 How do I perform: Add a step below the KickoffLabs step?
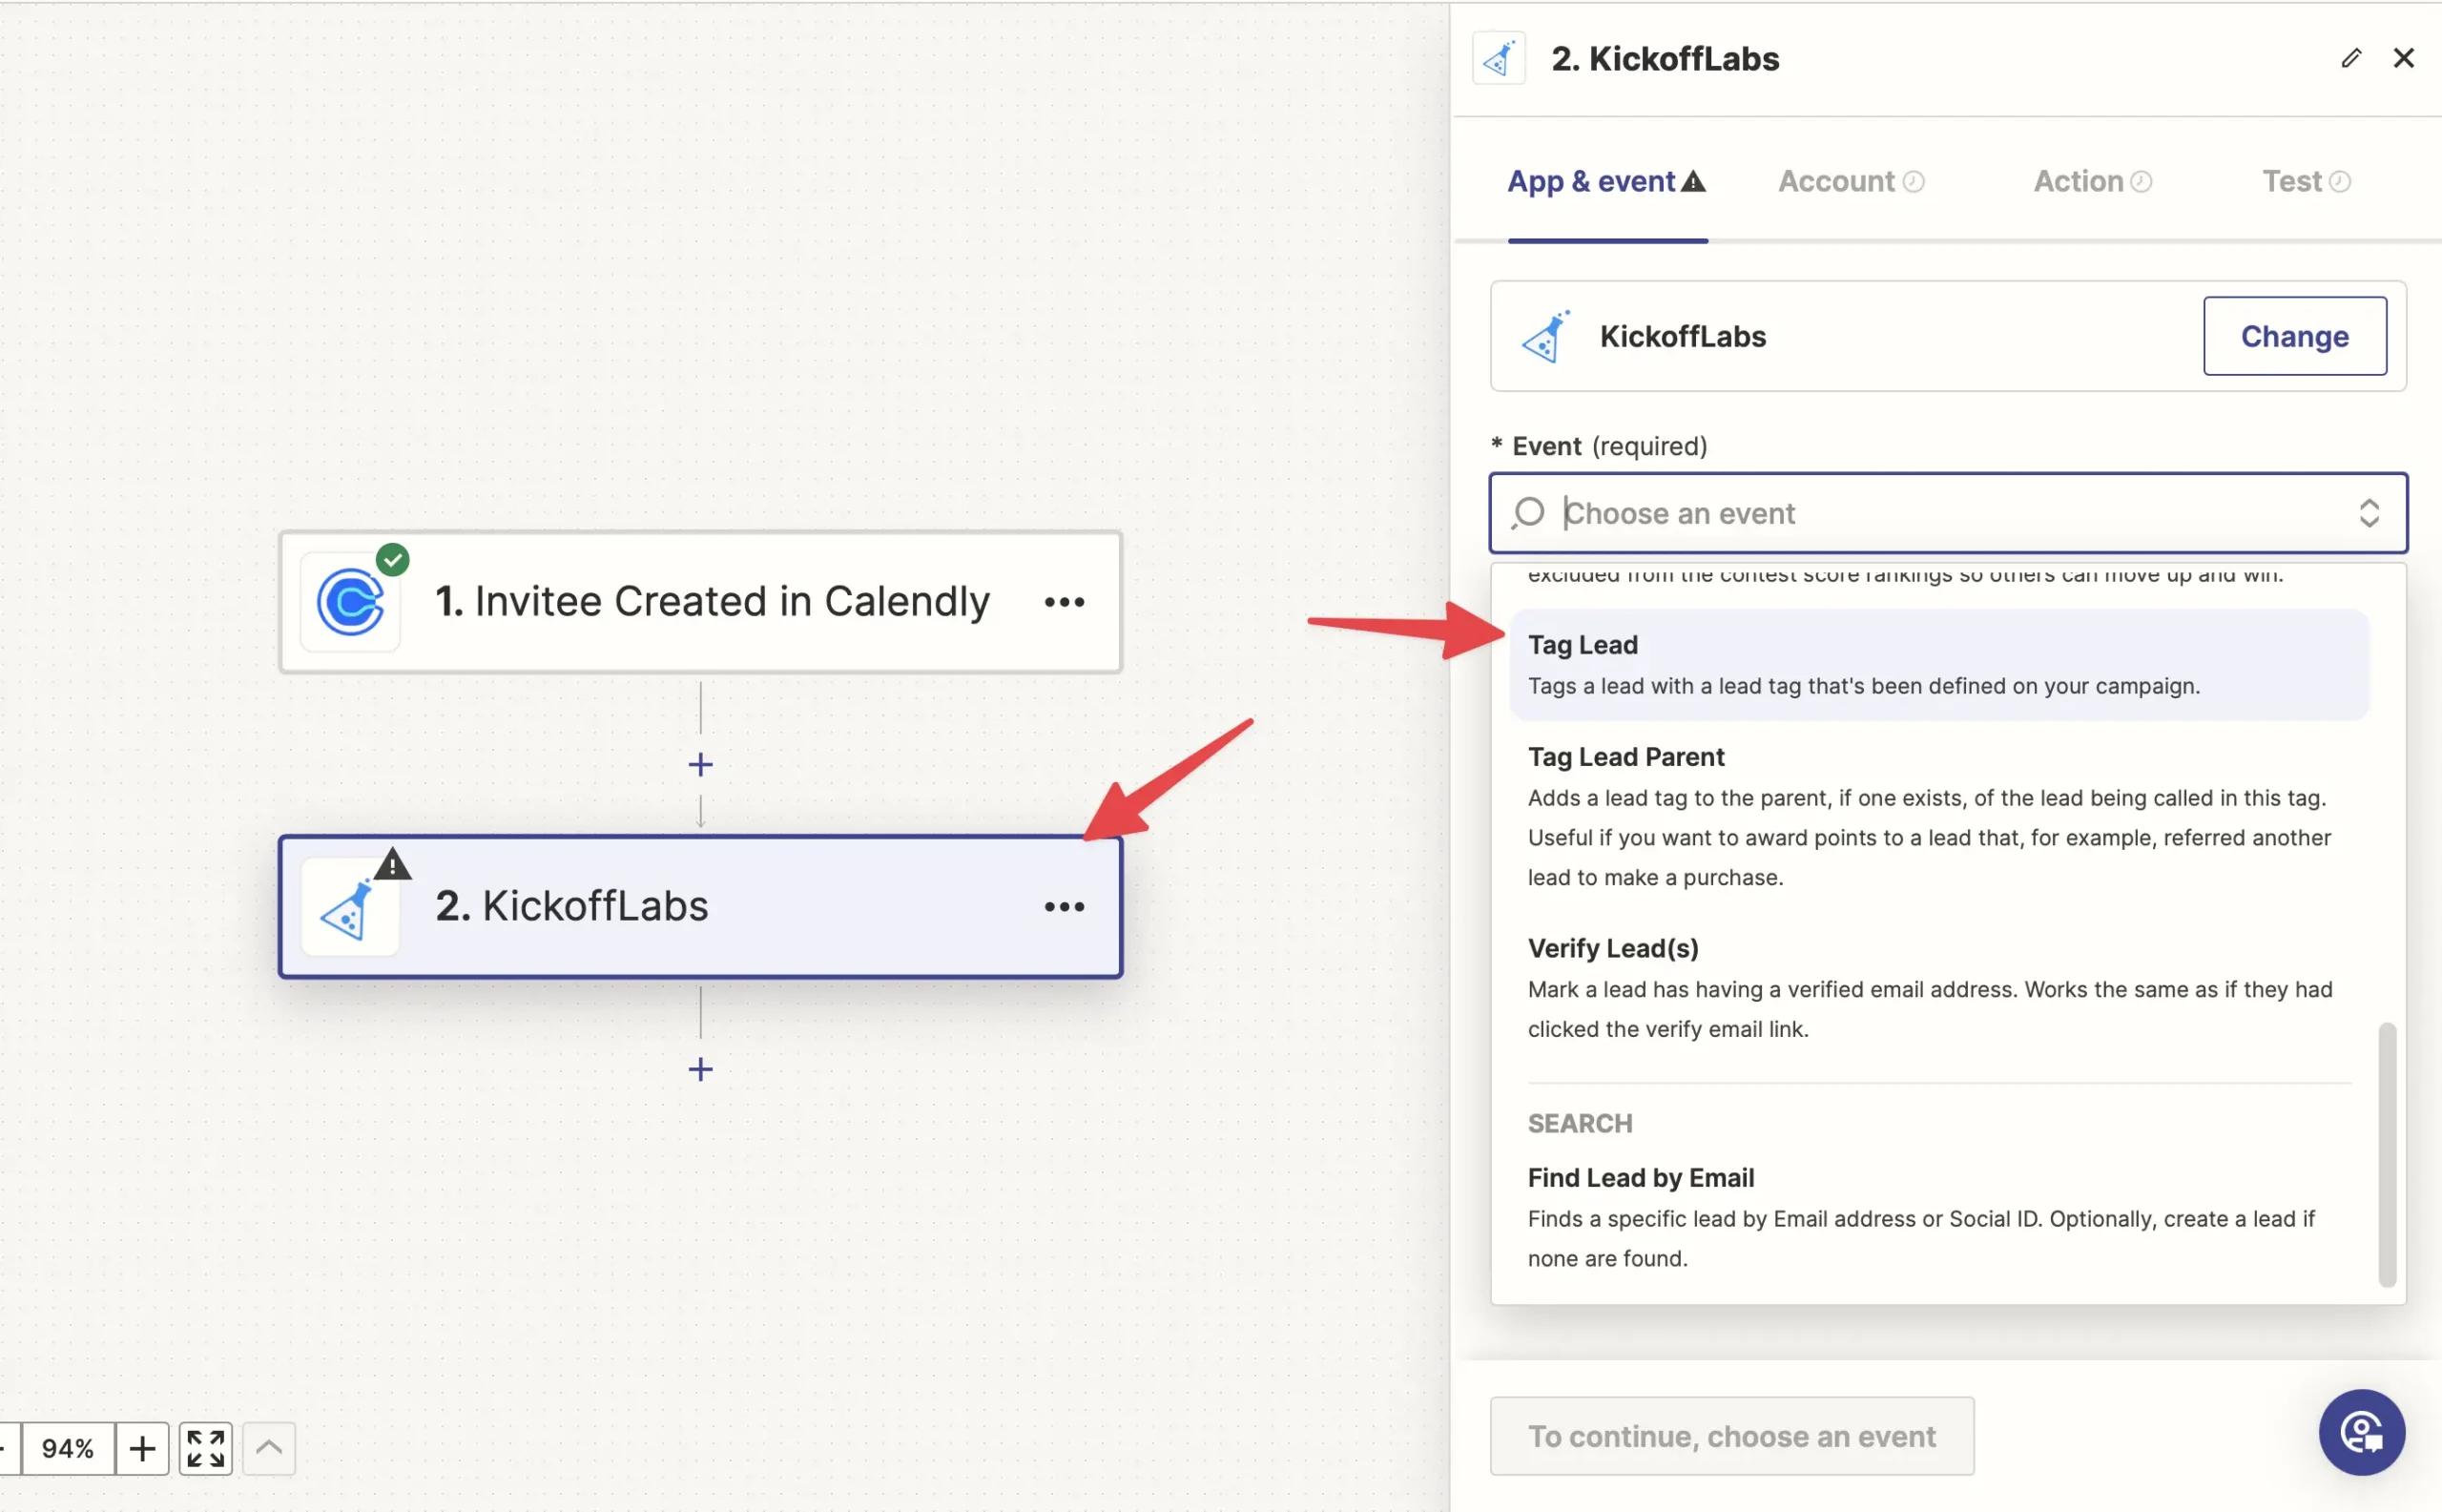click(x=701, y=1070)
